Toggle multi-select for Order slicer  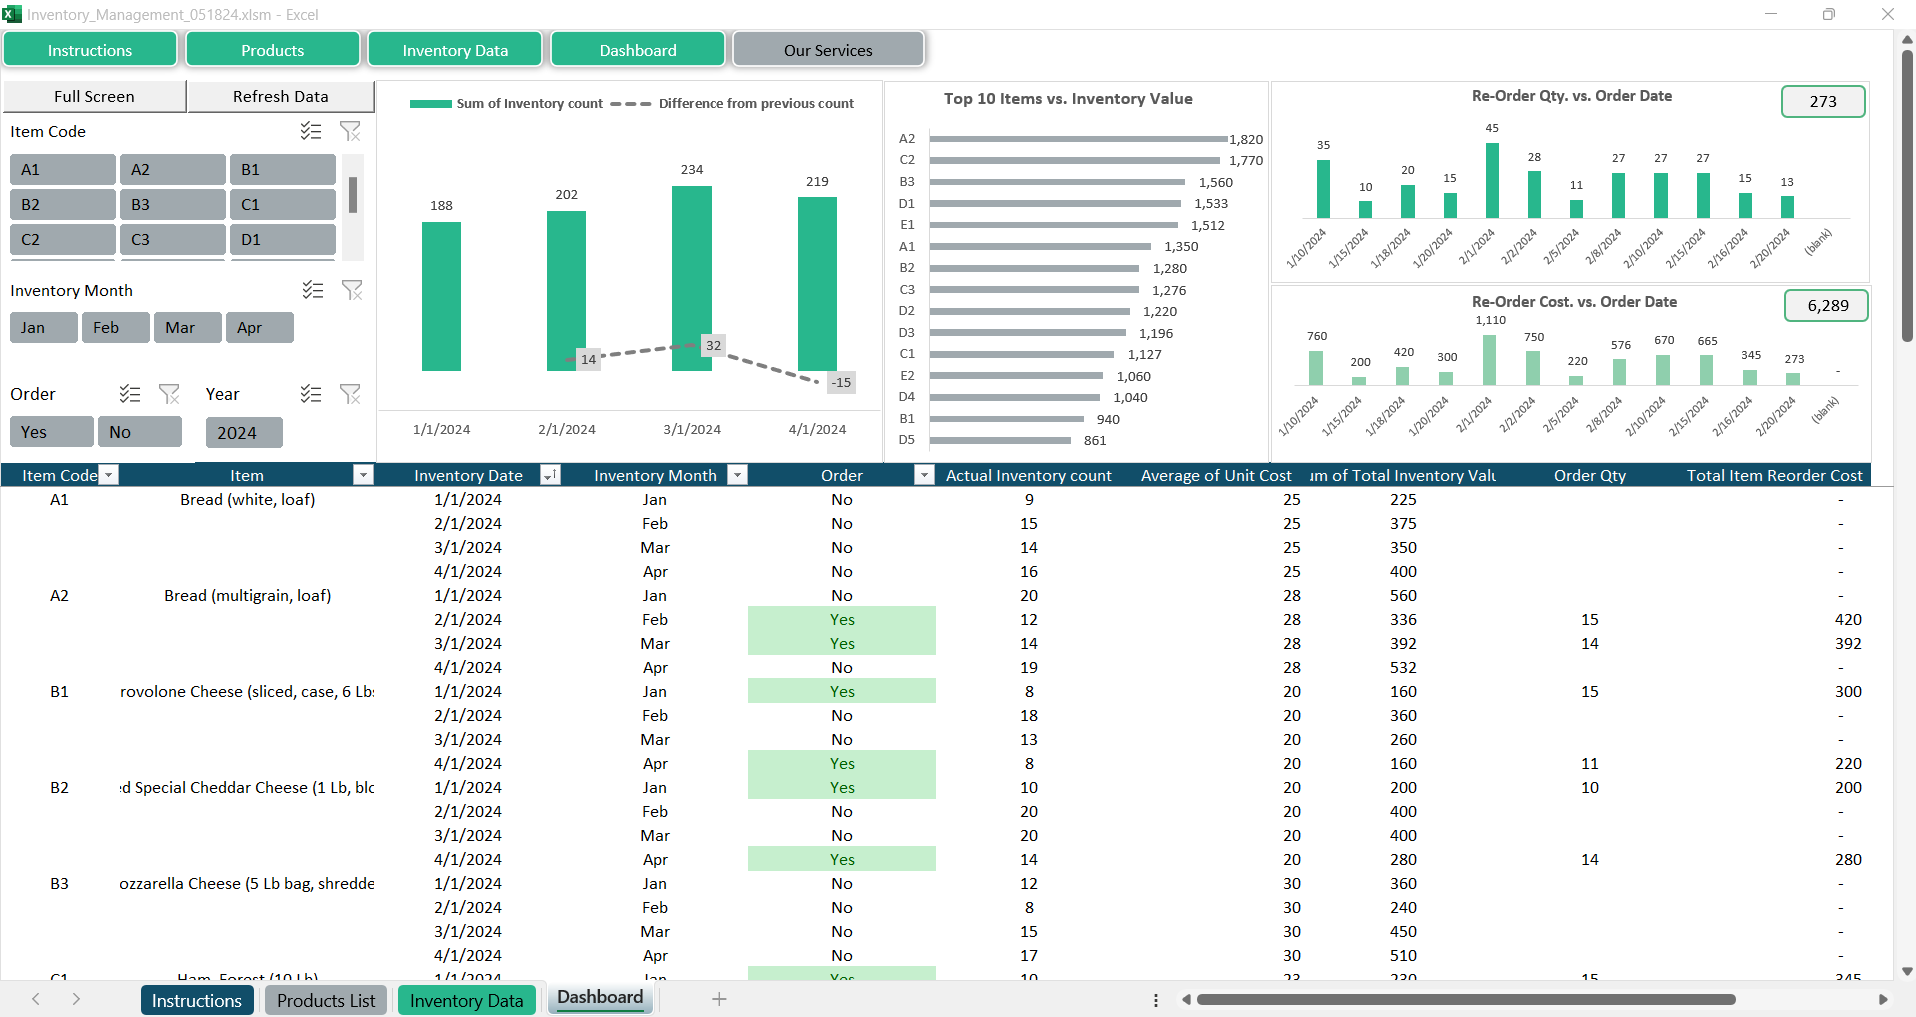pos(130,394)
